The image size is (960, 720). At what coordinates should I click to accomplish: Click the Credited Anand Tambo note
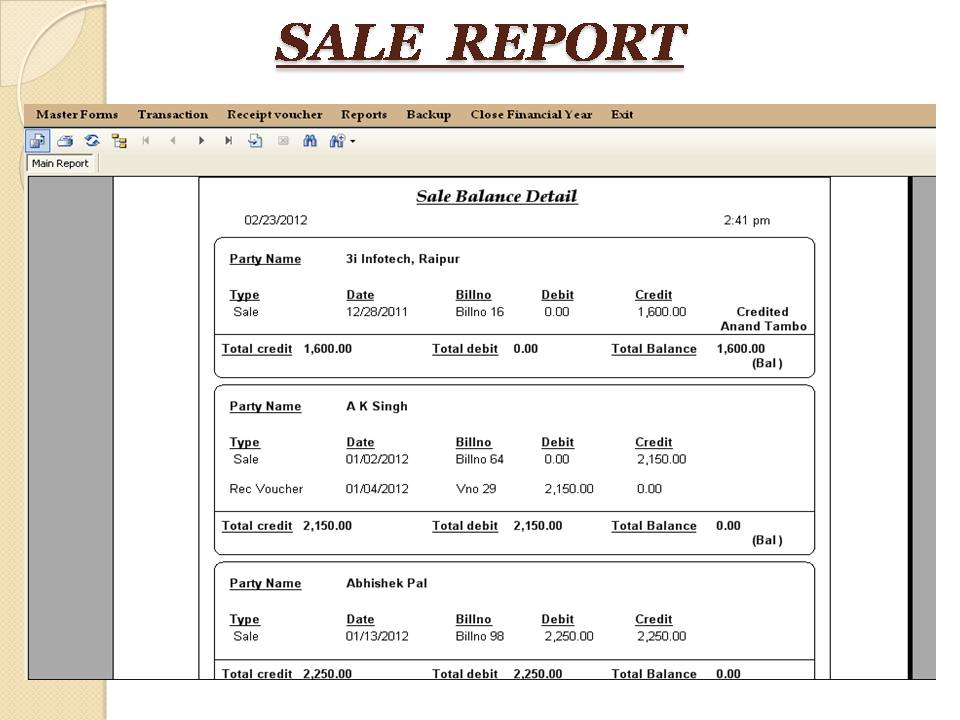[x=763, y=319]
